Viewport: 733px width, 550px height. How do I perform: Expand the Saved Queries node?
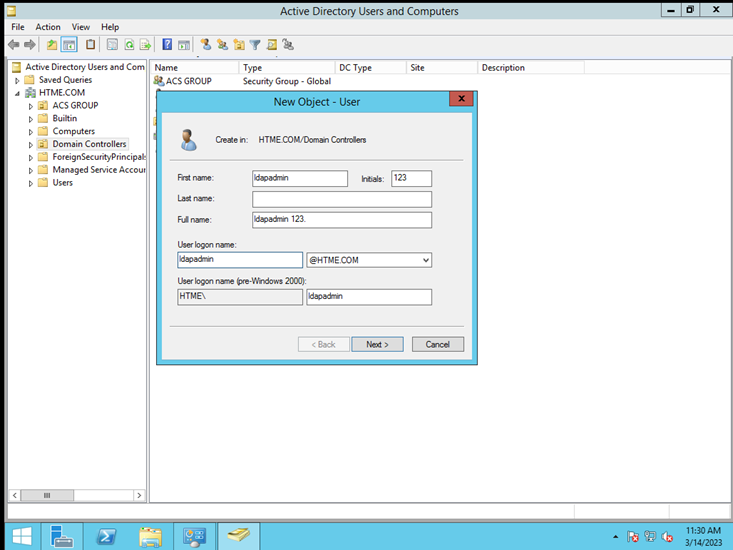(x=18, y=80)
